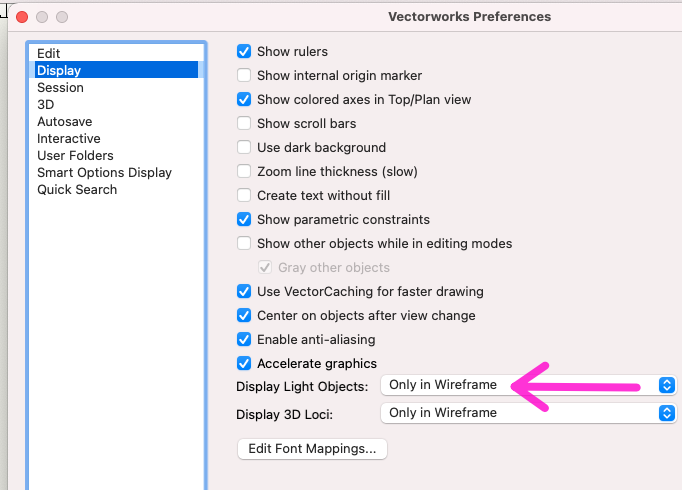
Task: Uncheck Show parametric constraints
Action: (x=244, y=219)
